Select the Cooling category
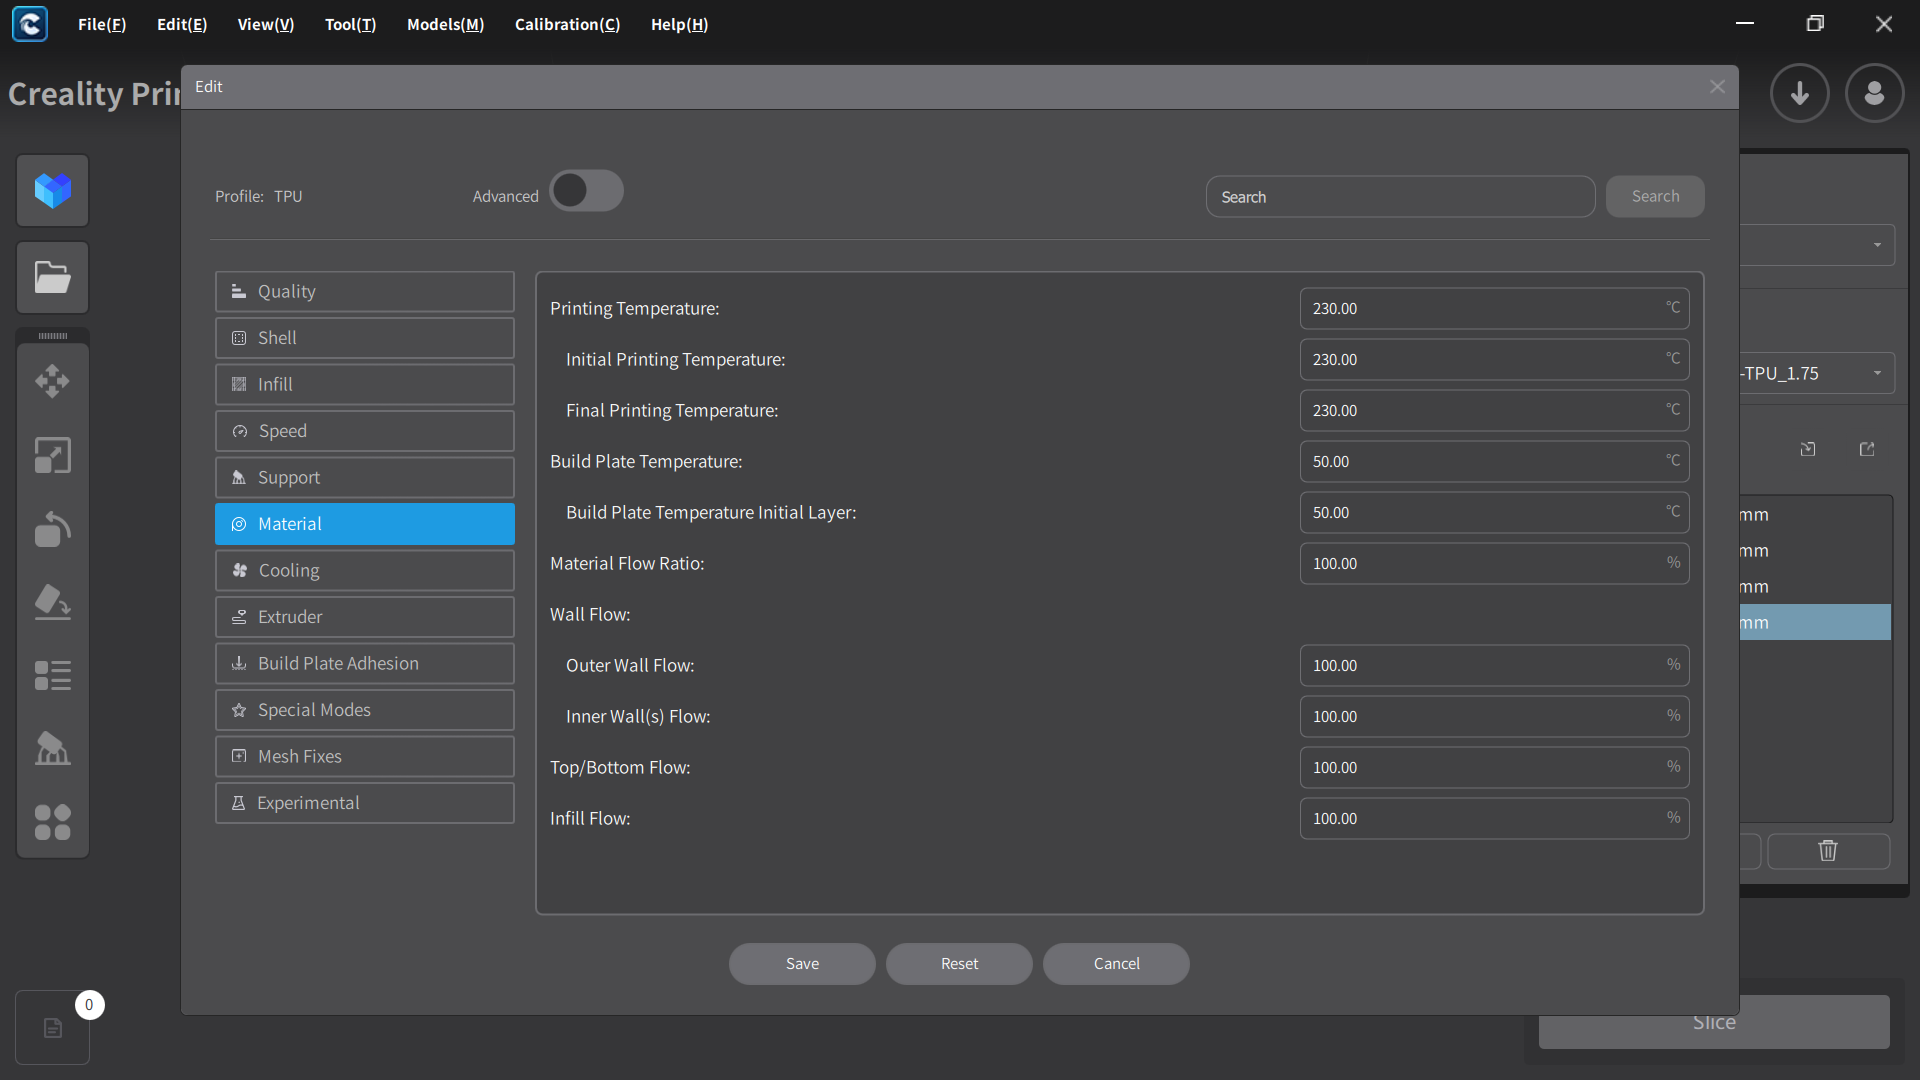Viewport: 1920px width, 1080px height. (365, 571)
